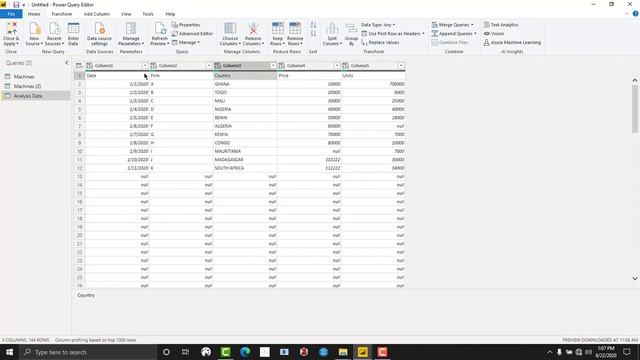The height and width of the screenshot is (360, 640).
Task: Open Column3 filter dropdown
Action: coord(273,66)
